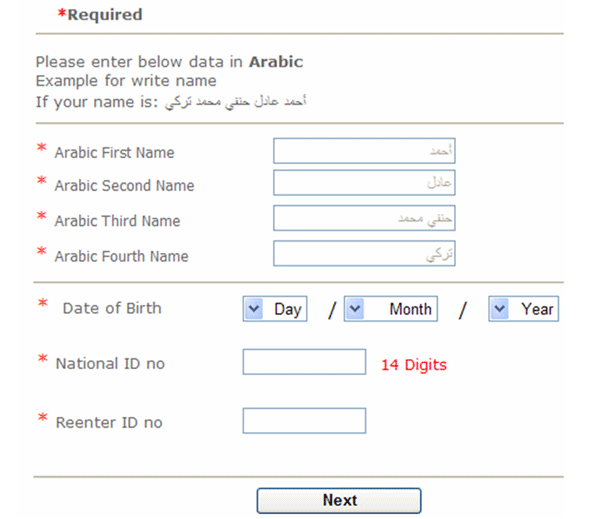This screenshot has width=600, height=519.
Task: Expand the Month dropdown list
Action: point(390,309)
